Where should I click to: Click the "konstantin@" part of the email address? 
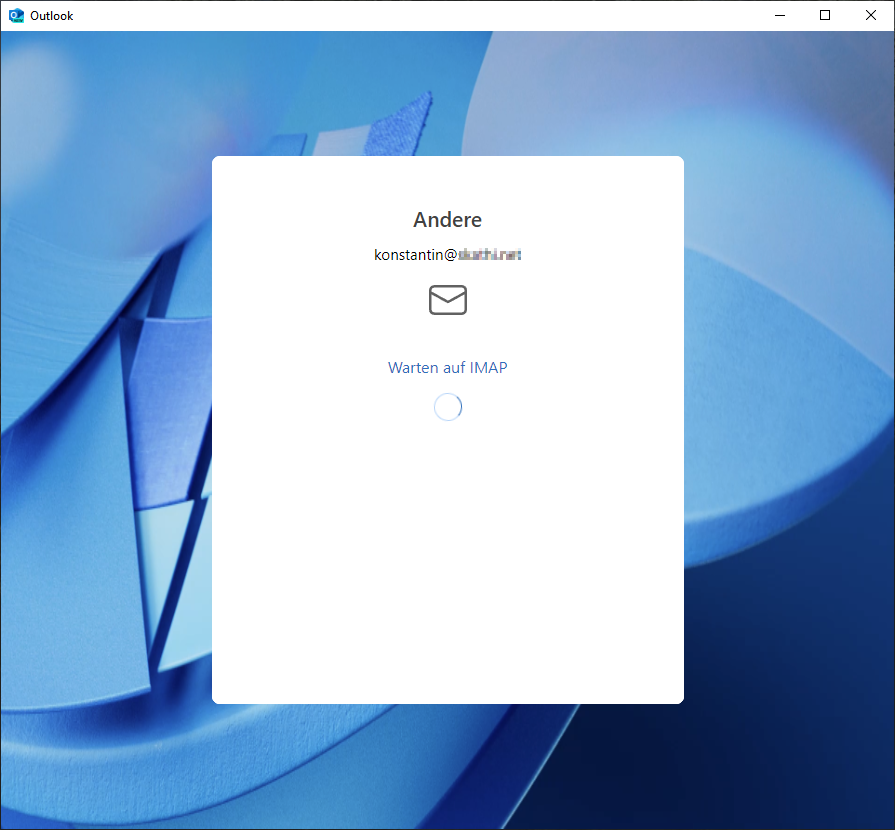[x=415, y=255]
